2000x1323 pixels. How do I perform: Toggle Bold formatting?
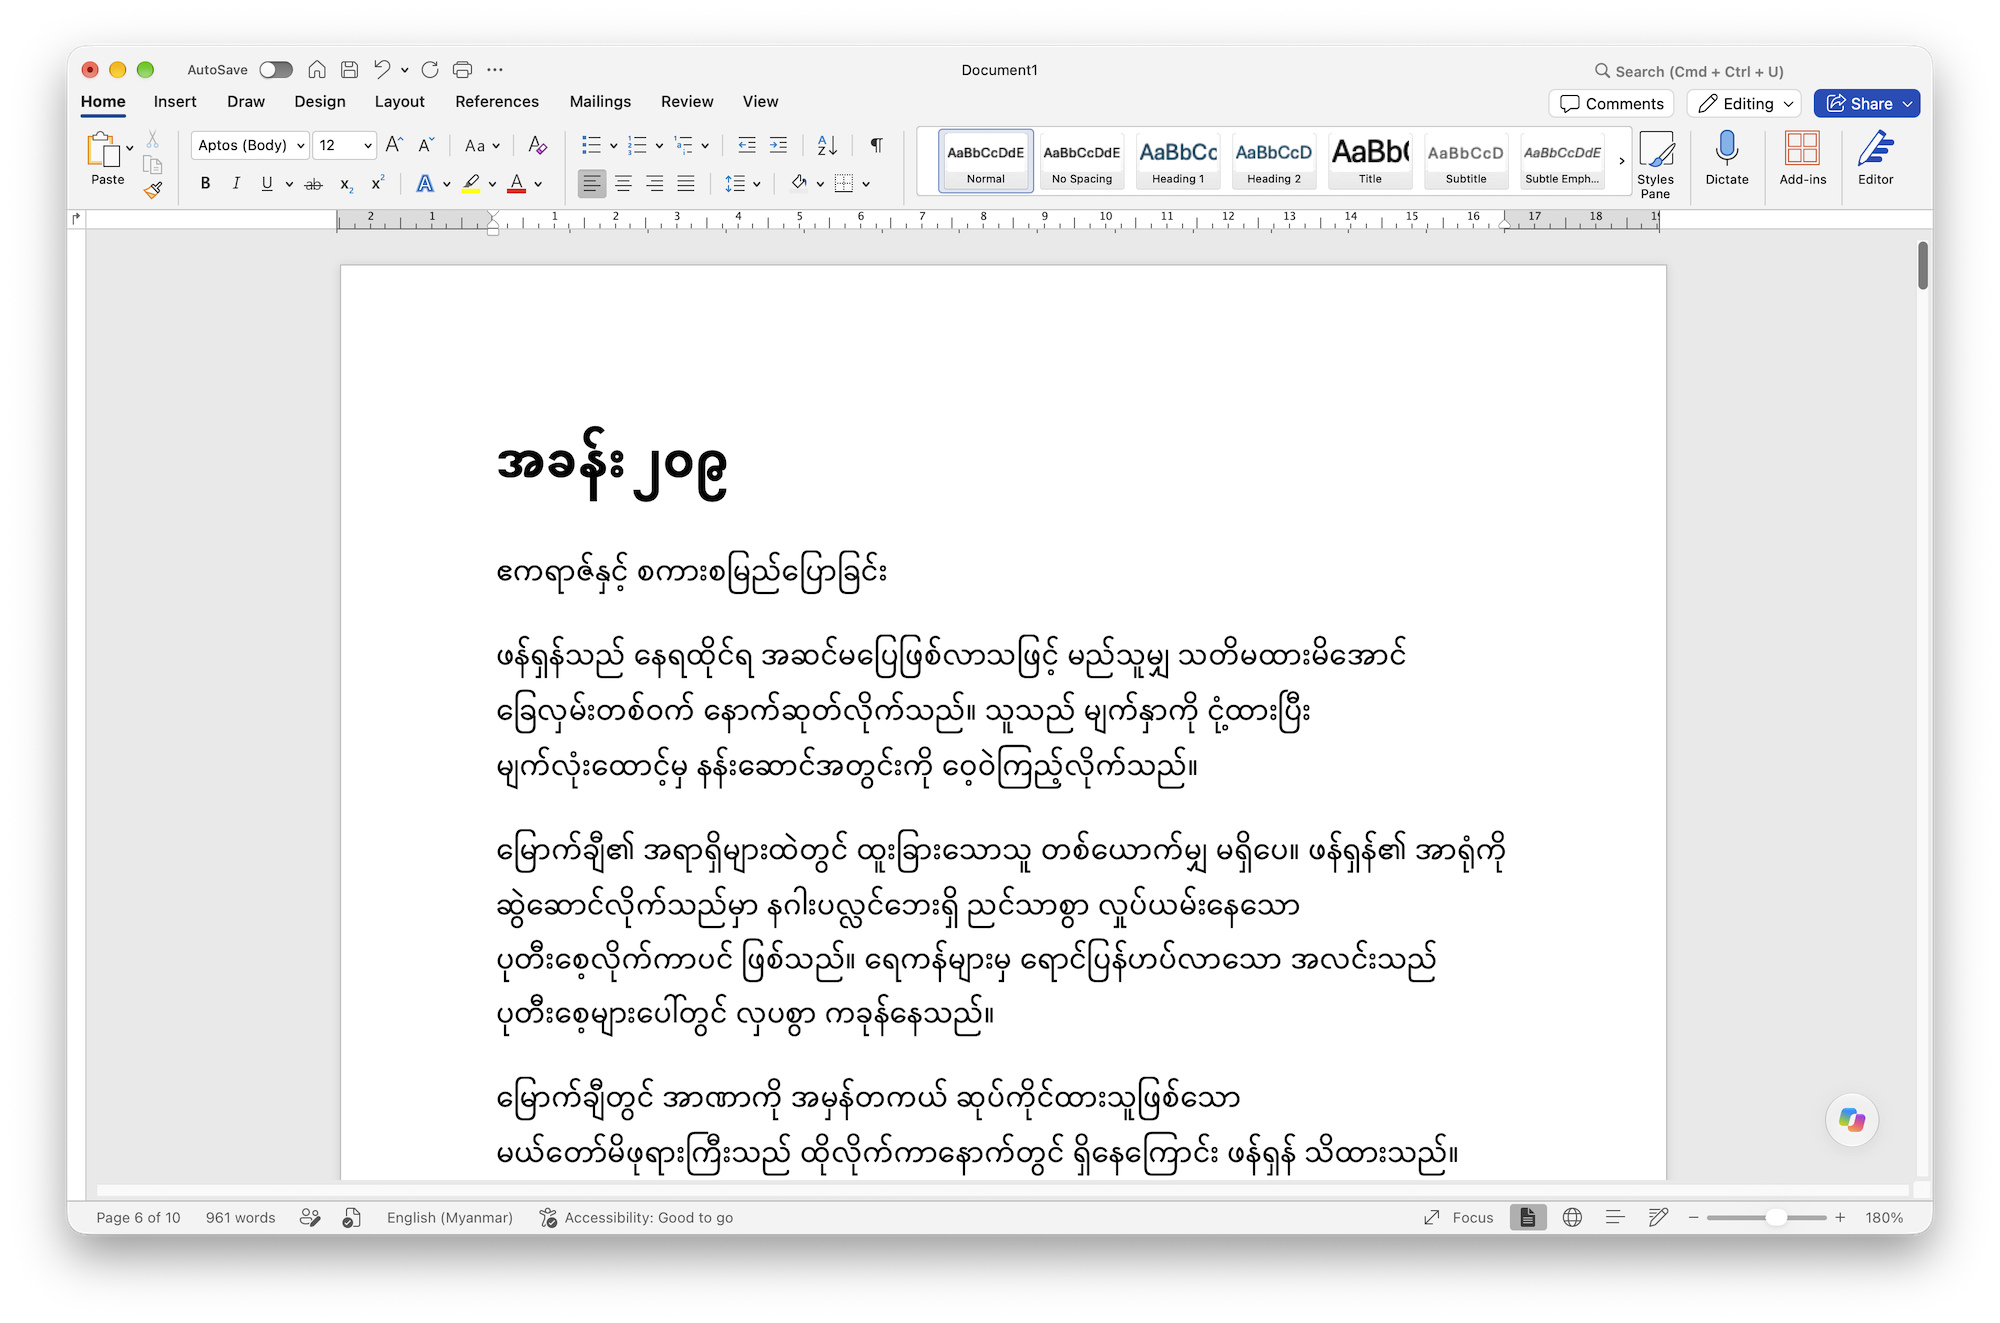pos(205,184)
